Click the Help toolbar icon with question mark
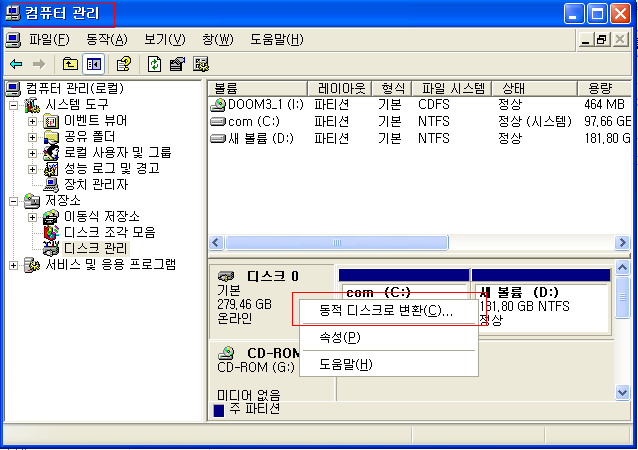This screenshot has height=450, width=638. (124, 64)
